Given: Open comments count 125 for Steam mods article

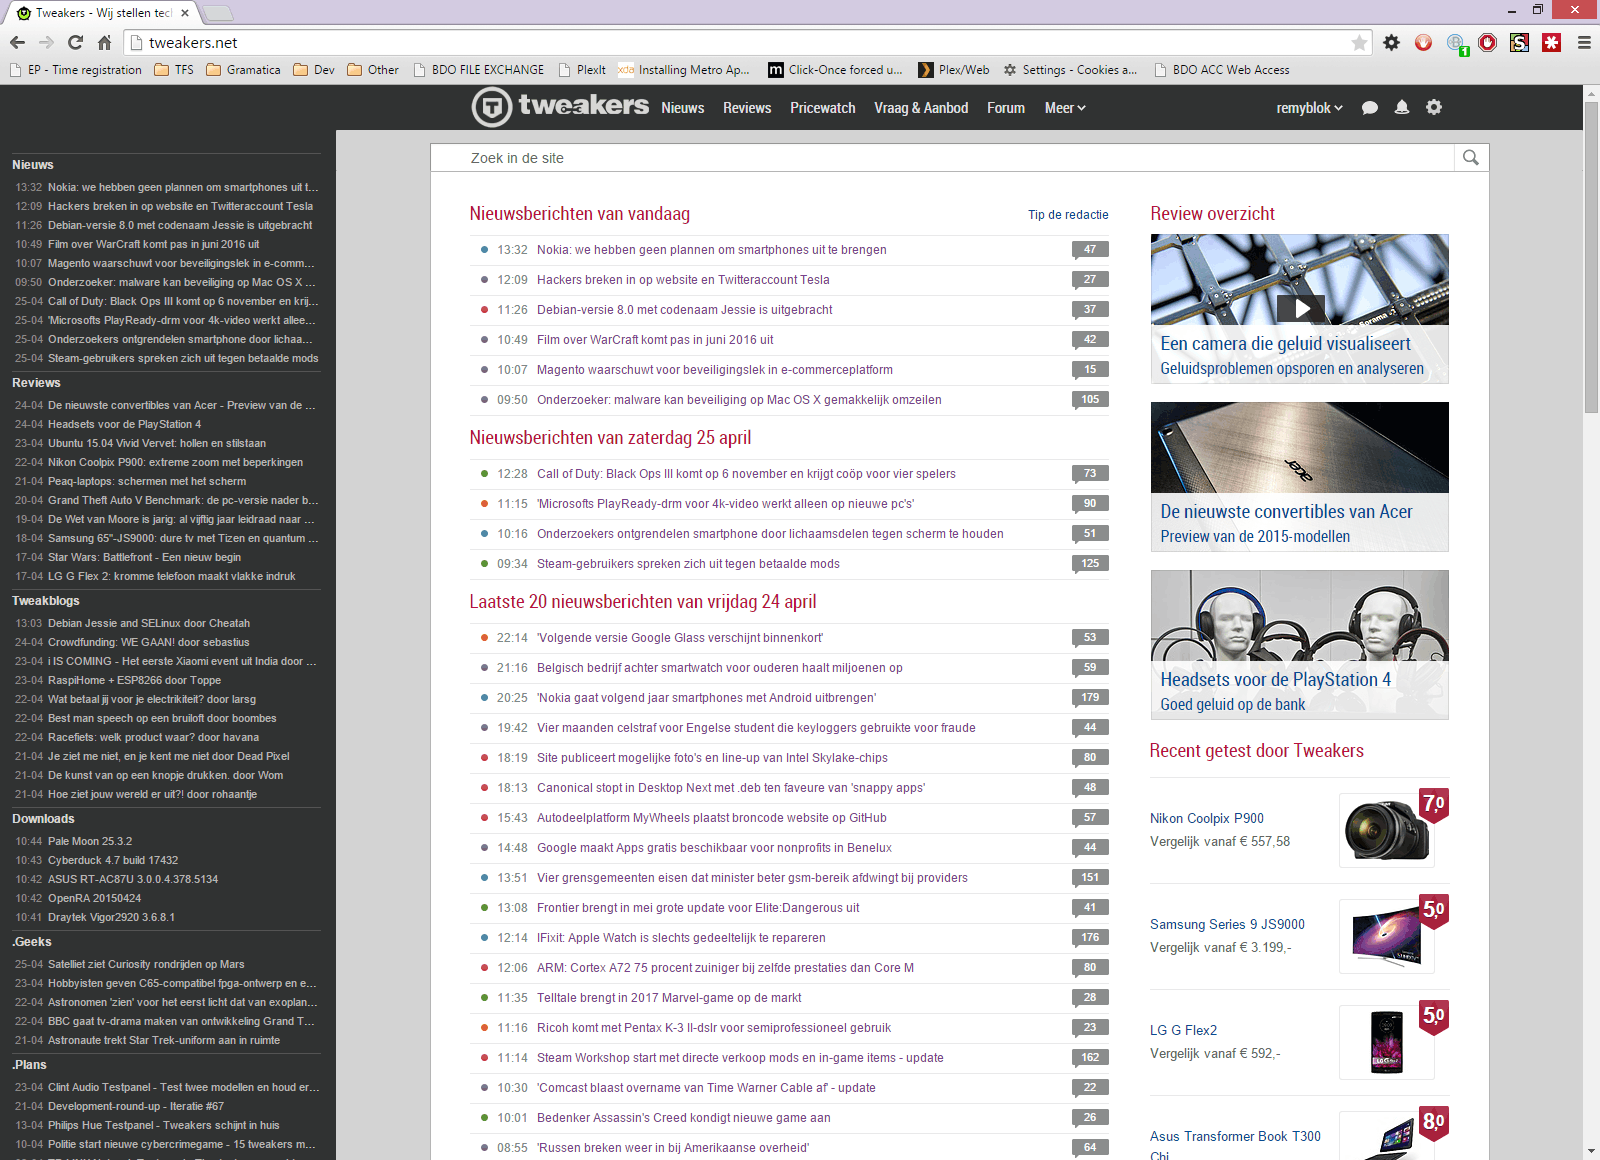Looking at the screenshot, I should pos(1090,564).
